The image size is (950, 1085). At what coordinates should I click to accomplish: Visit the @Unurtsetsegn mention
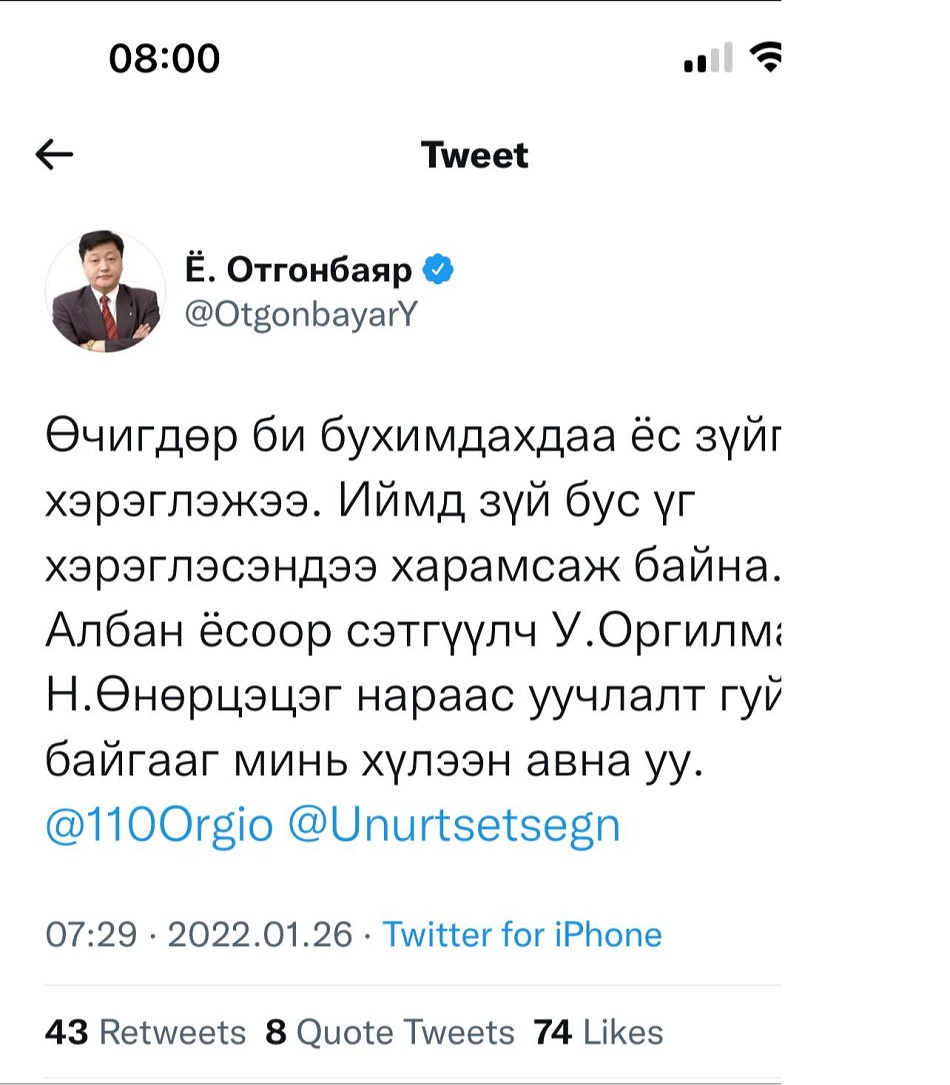454,825
